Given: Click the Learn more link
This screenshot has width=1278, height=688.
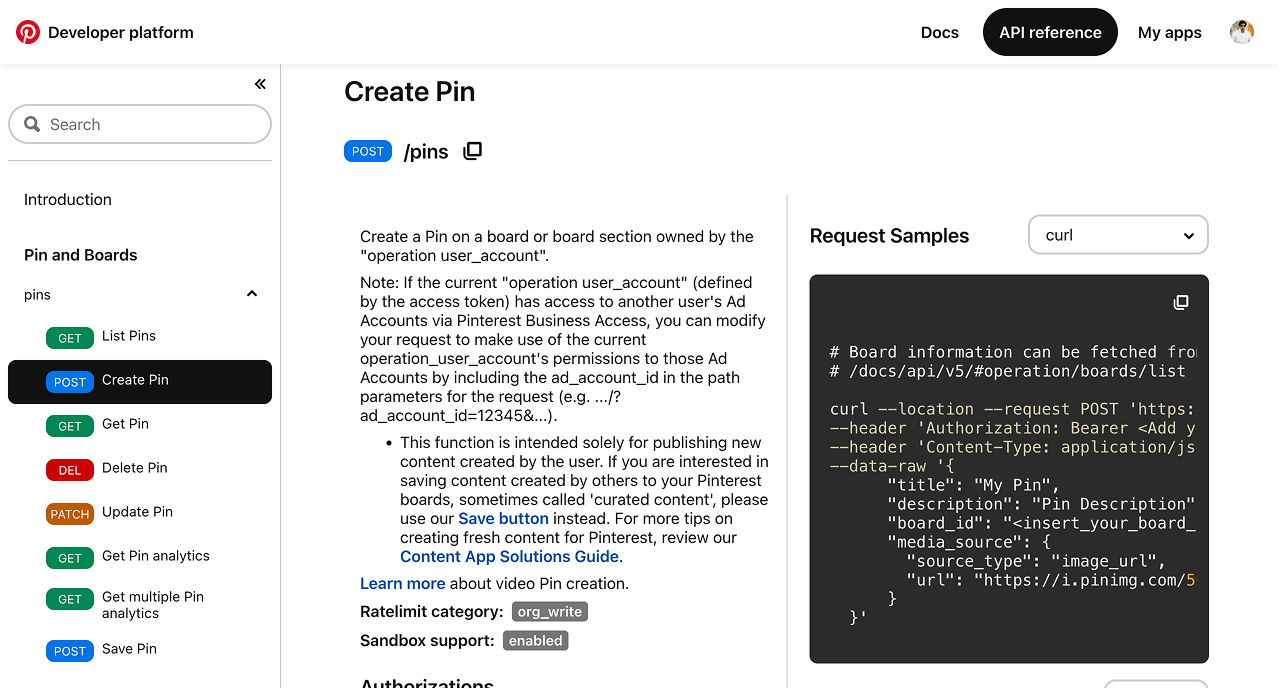Looking at the screenshot, I should pos(403,584).
